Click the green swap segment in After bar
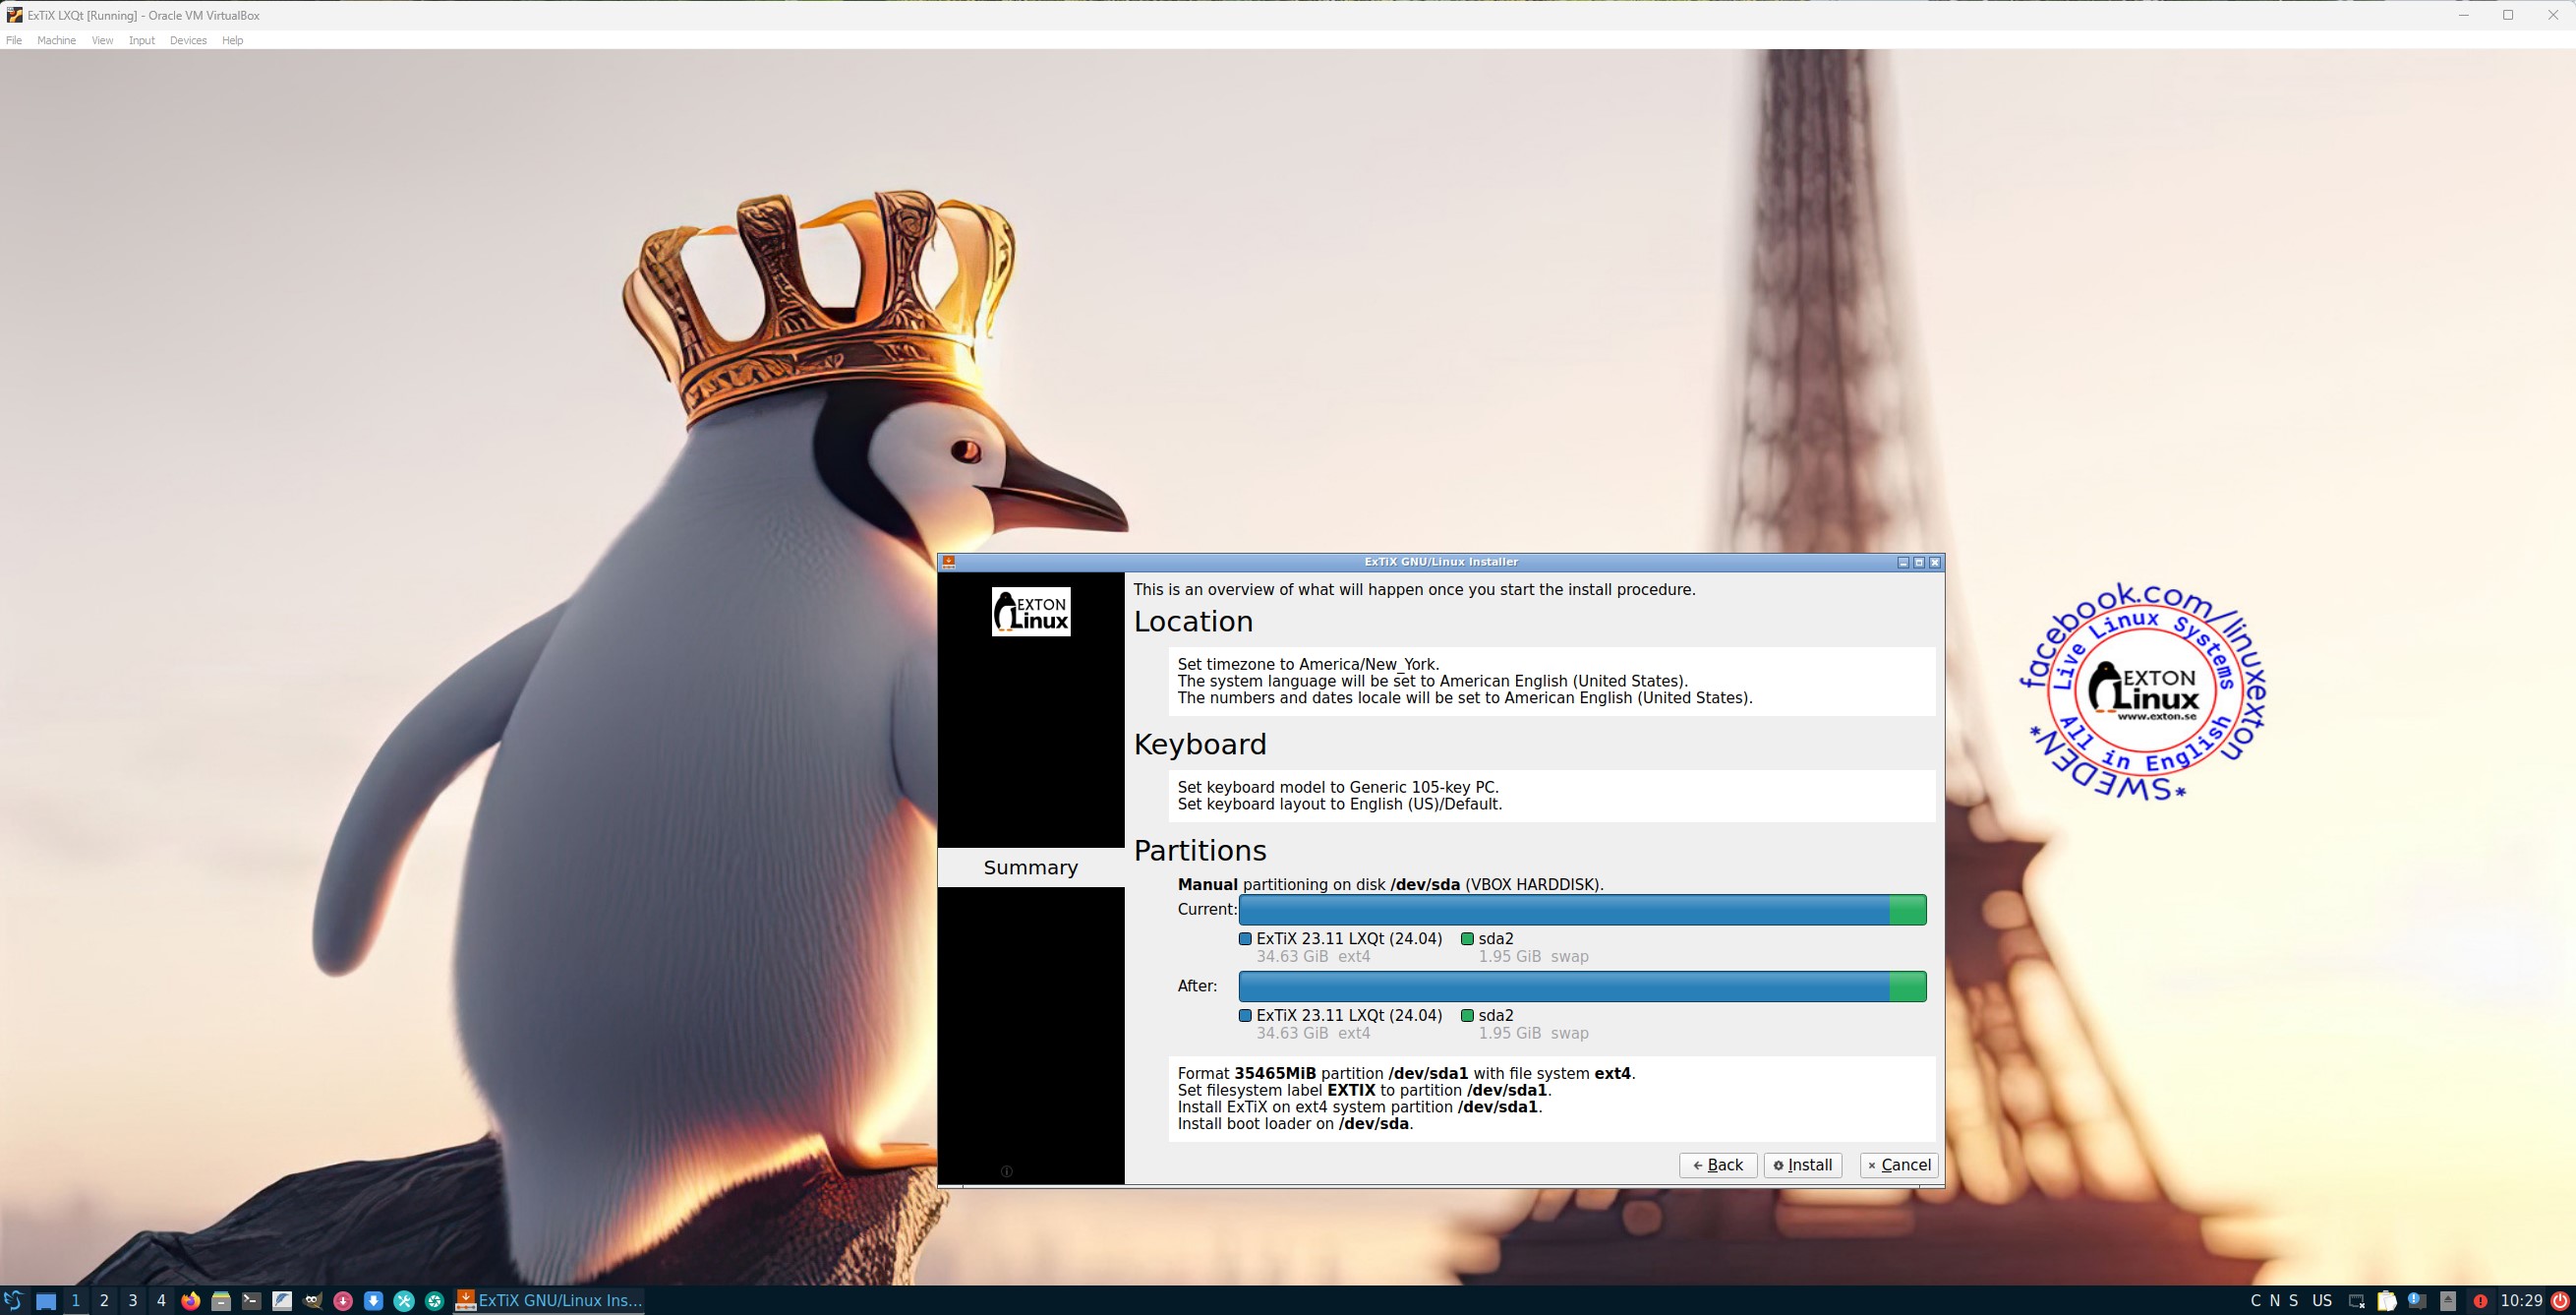Image resolution: width=2576 pixels, height=1315 pixels. (1908, 987)
